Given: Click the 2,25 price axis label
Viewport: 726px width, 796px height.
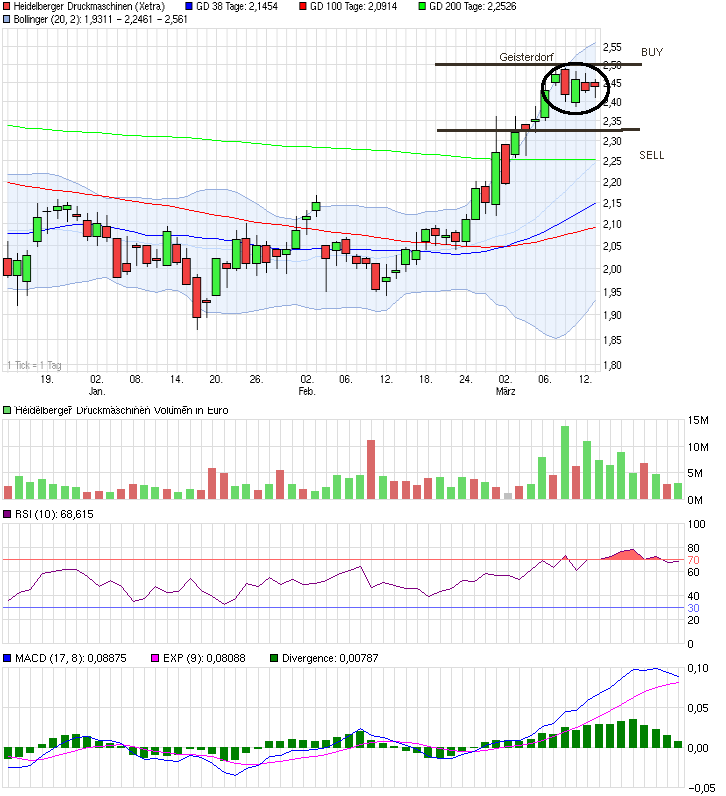Looking at the screenshot, I should point(612,161).
